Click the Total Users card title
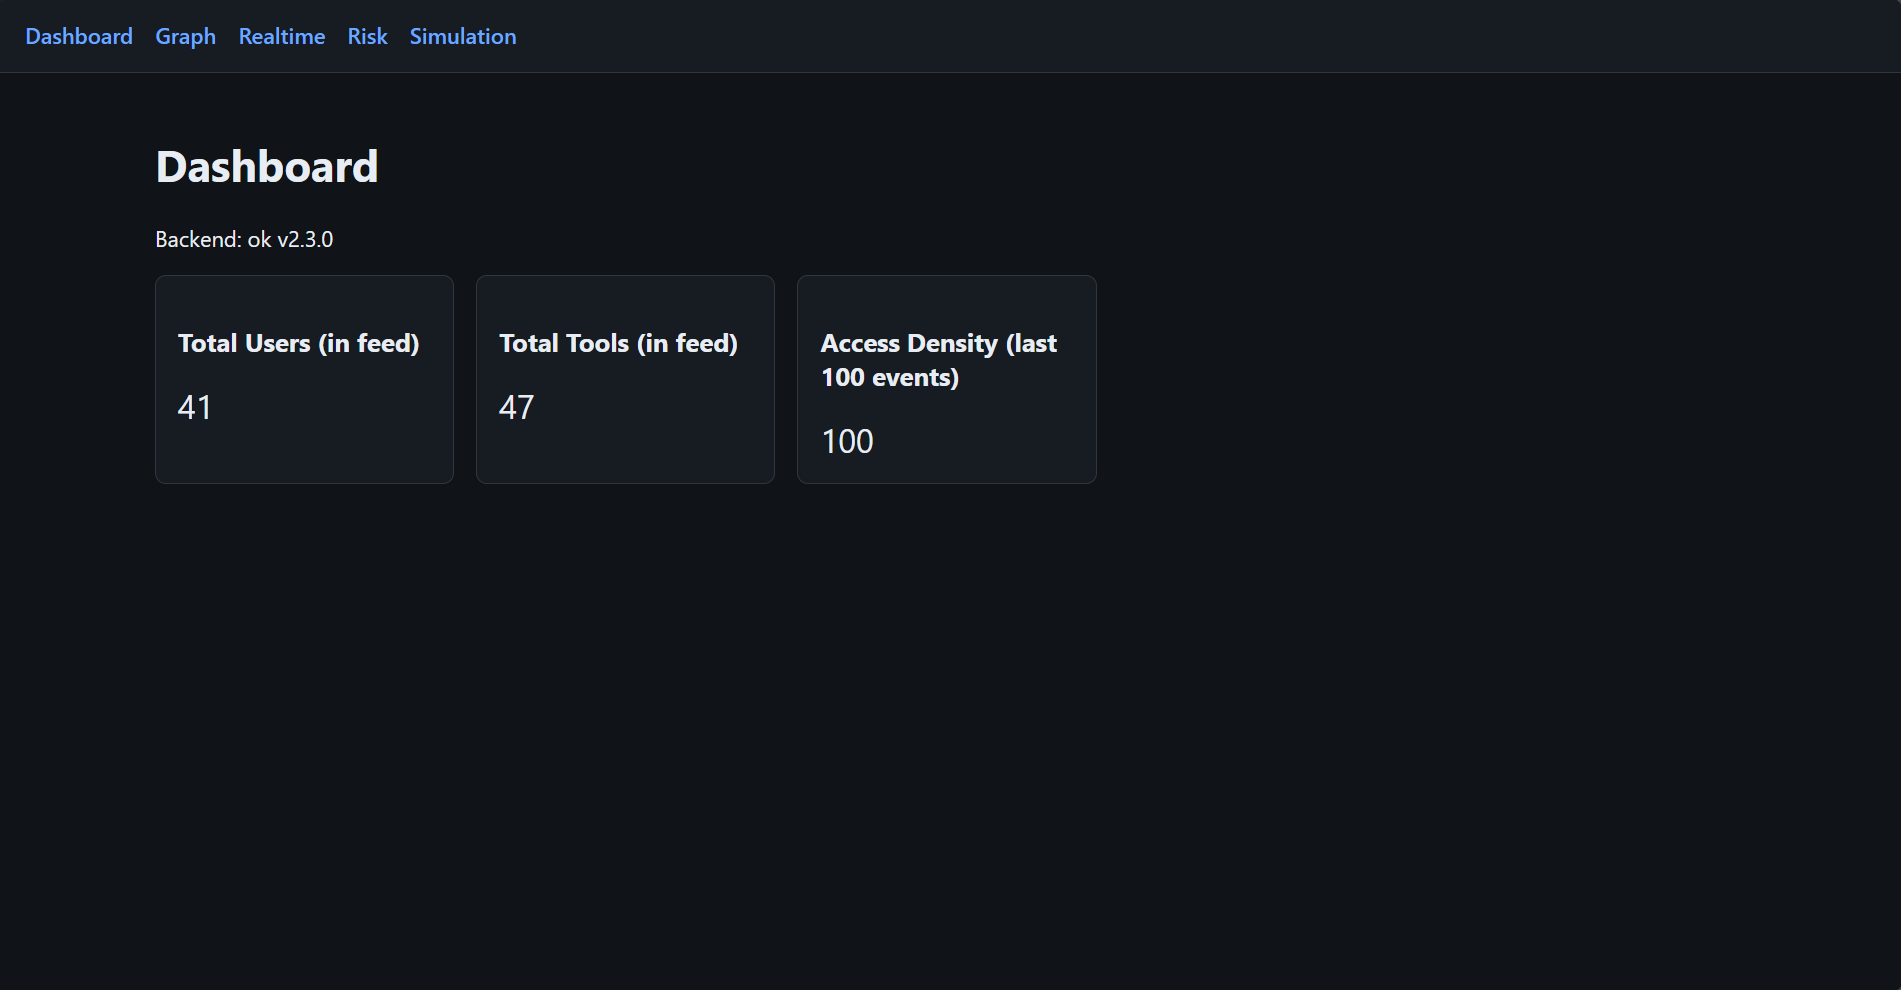 pyautogui.click(x=299, y=343)
